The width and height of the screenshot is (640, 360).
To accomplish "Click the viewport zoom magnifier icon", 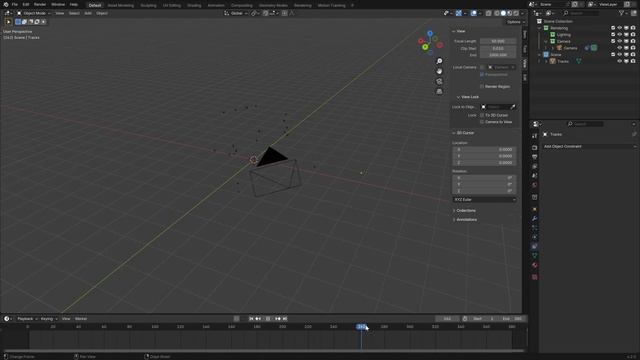I will (x=439, y=61).
